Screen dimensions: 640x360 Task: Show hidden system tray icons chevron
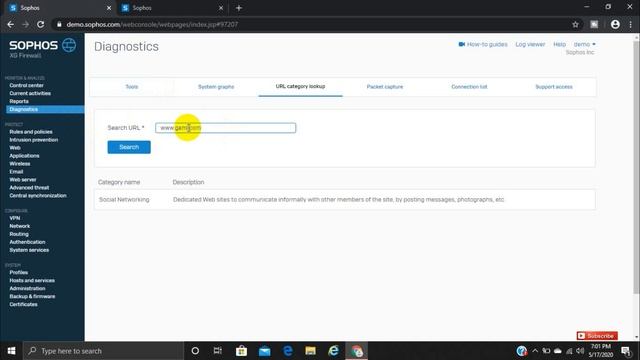coord(535,351)
